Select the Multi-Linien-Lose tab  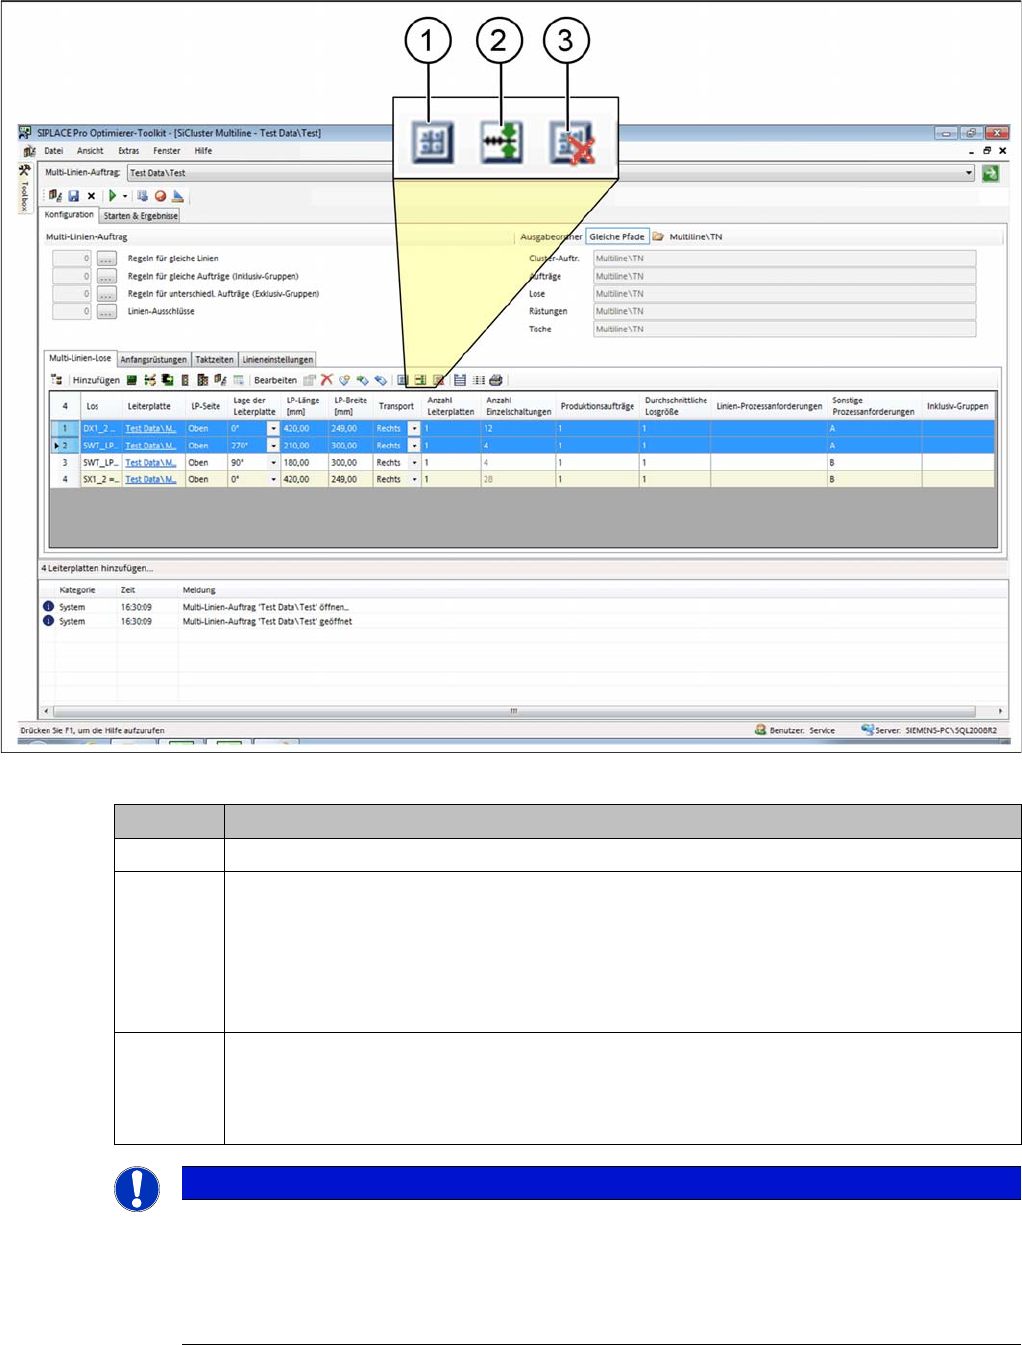[81, 359]
